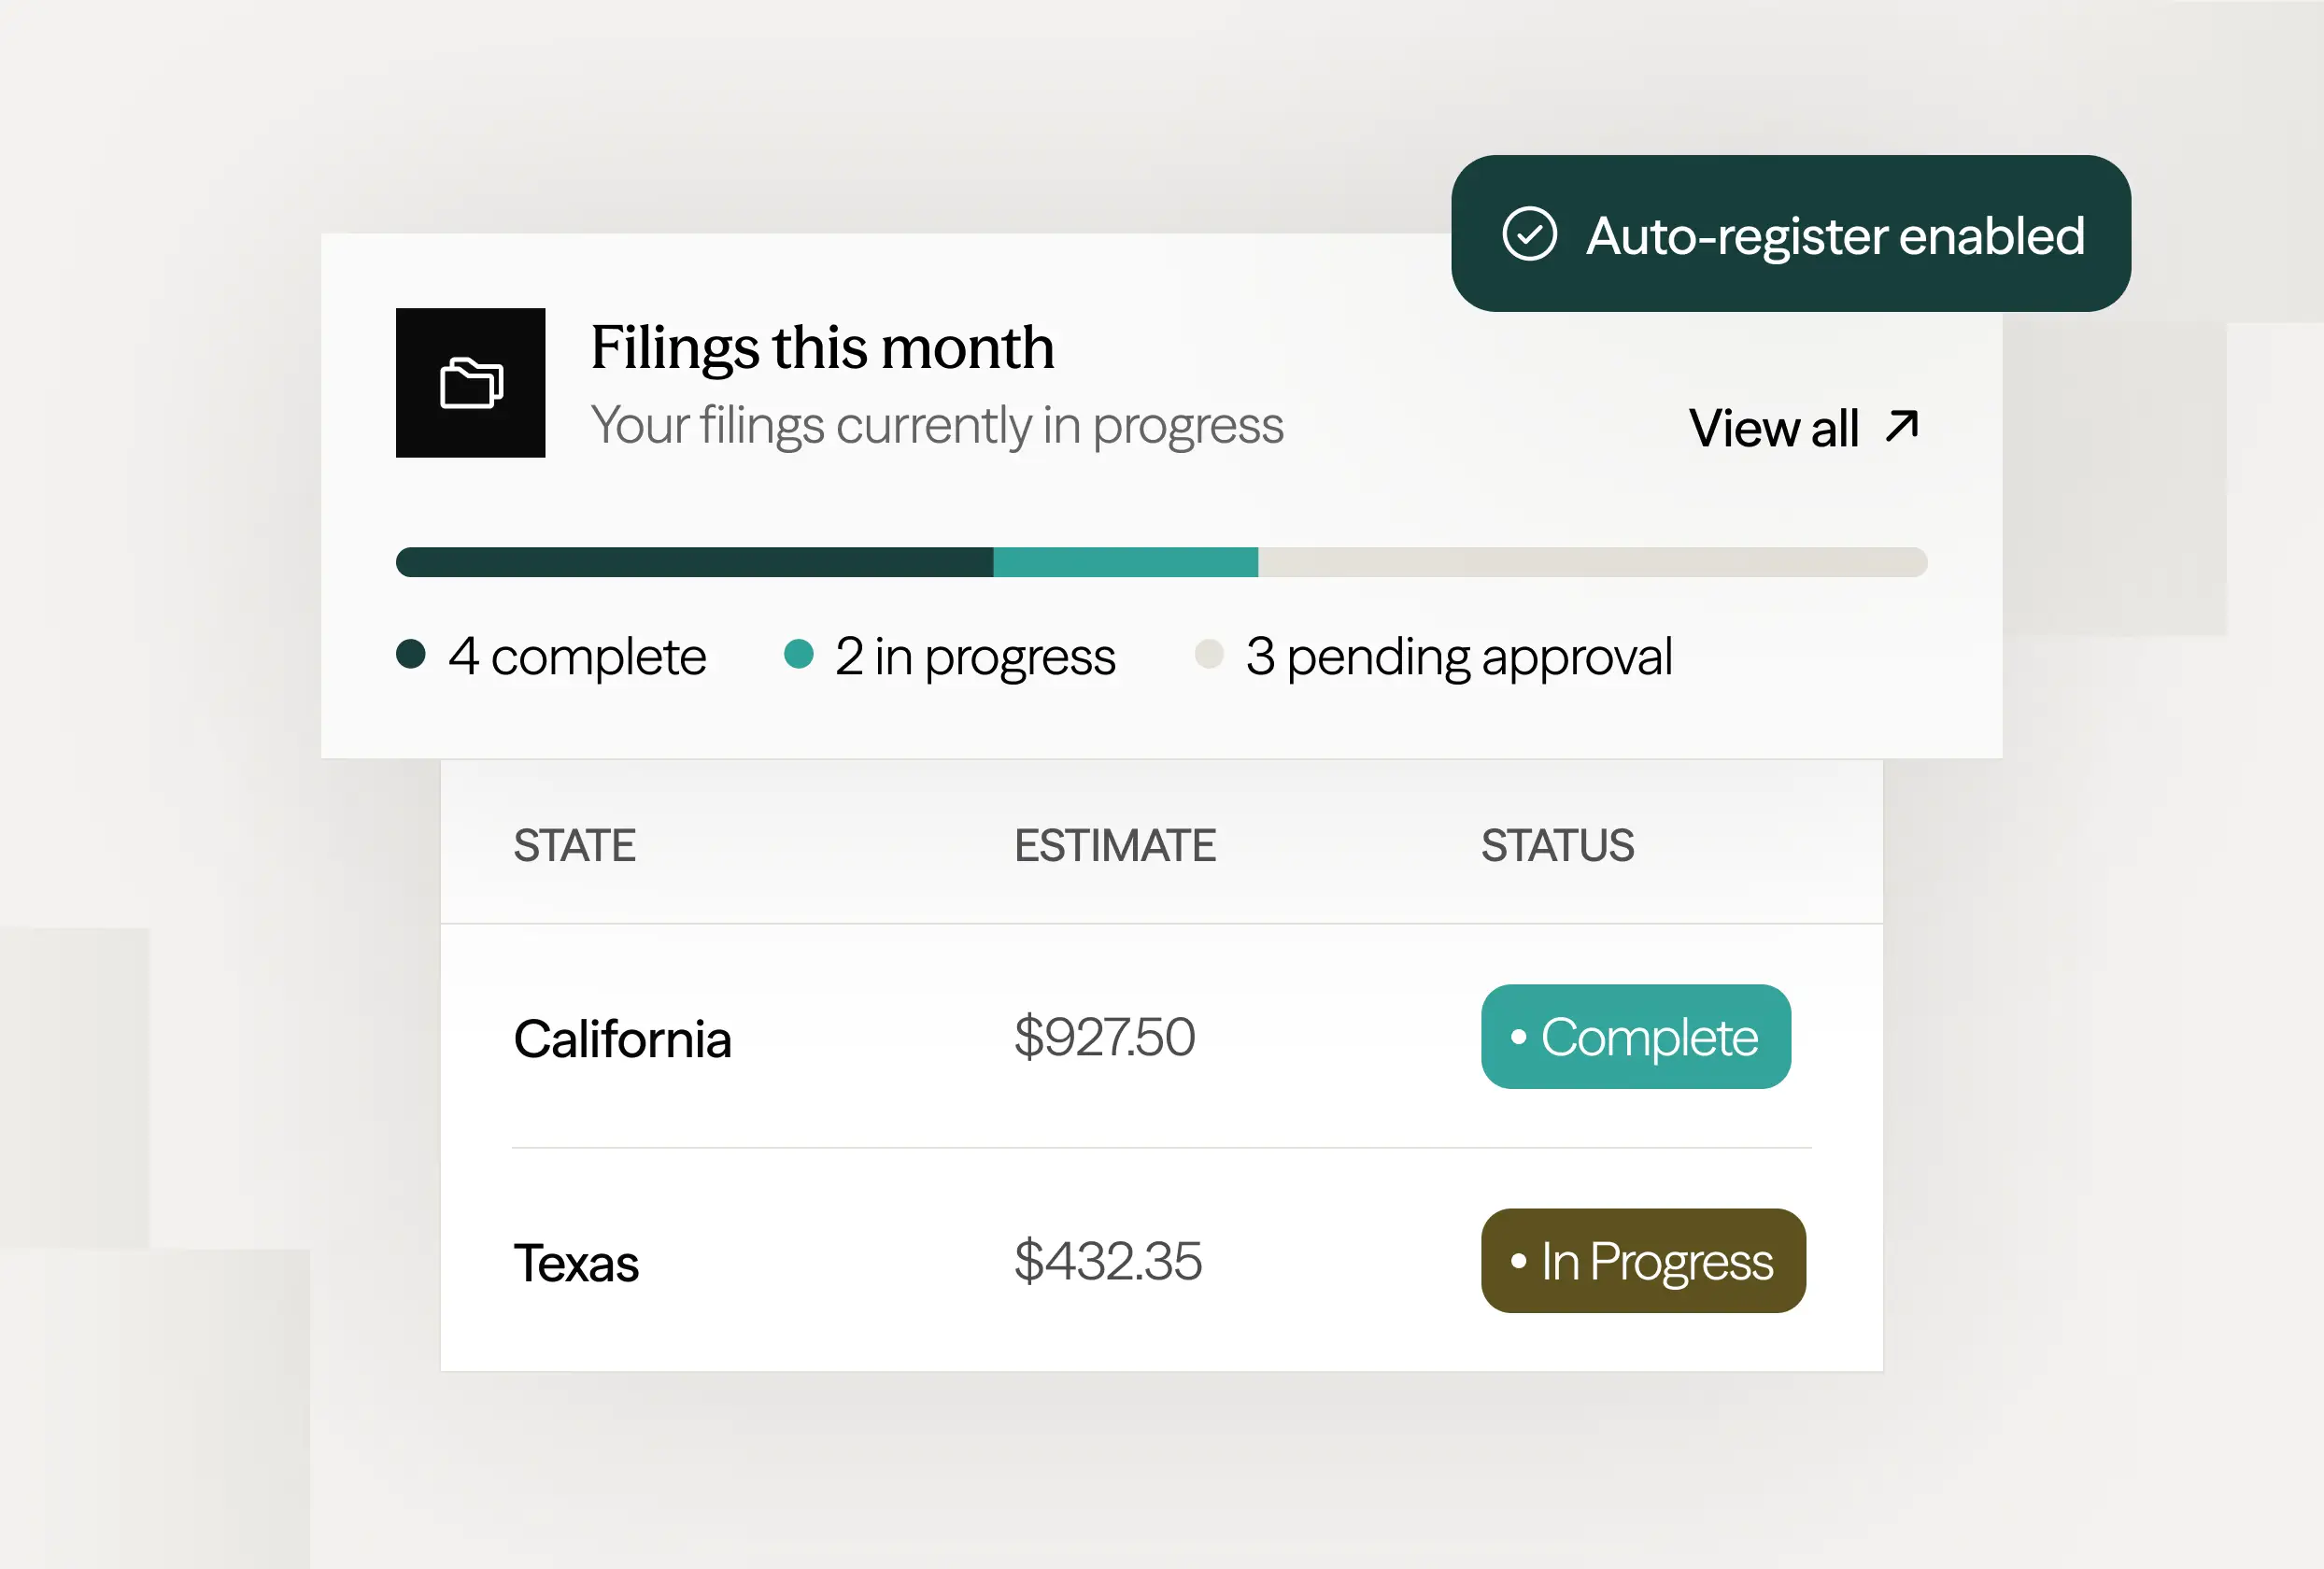Open the View all filings link
The width and height of the screenshot is (2324, 1569).
(1773, 428)
